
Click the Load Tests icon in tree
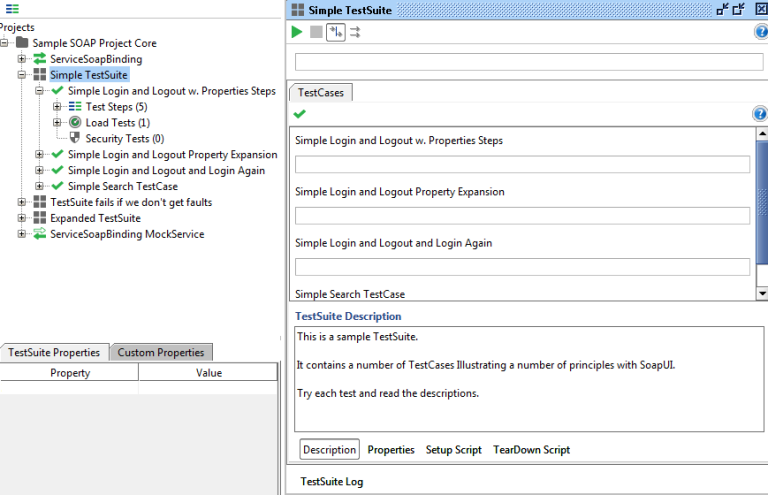75,123
